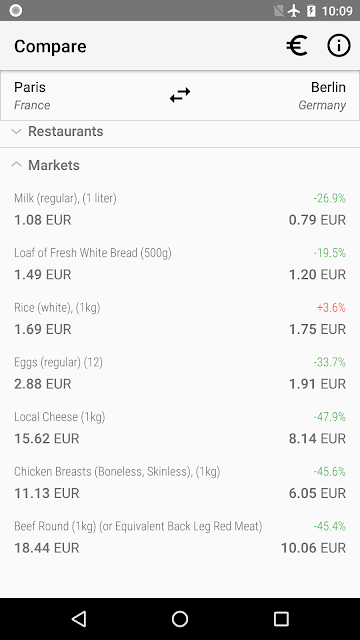Tap the Compare title
The height and width of the screenshot is (640, 360).
50,46
